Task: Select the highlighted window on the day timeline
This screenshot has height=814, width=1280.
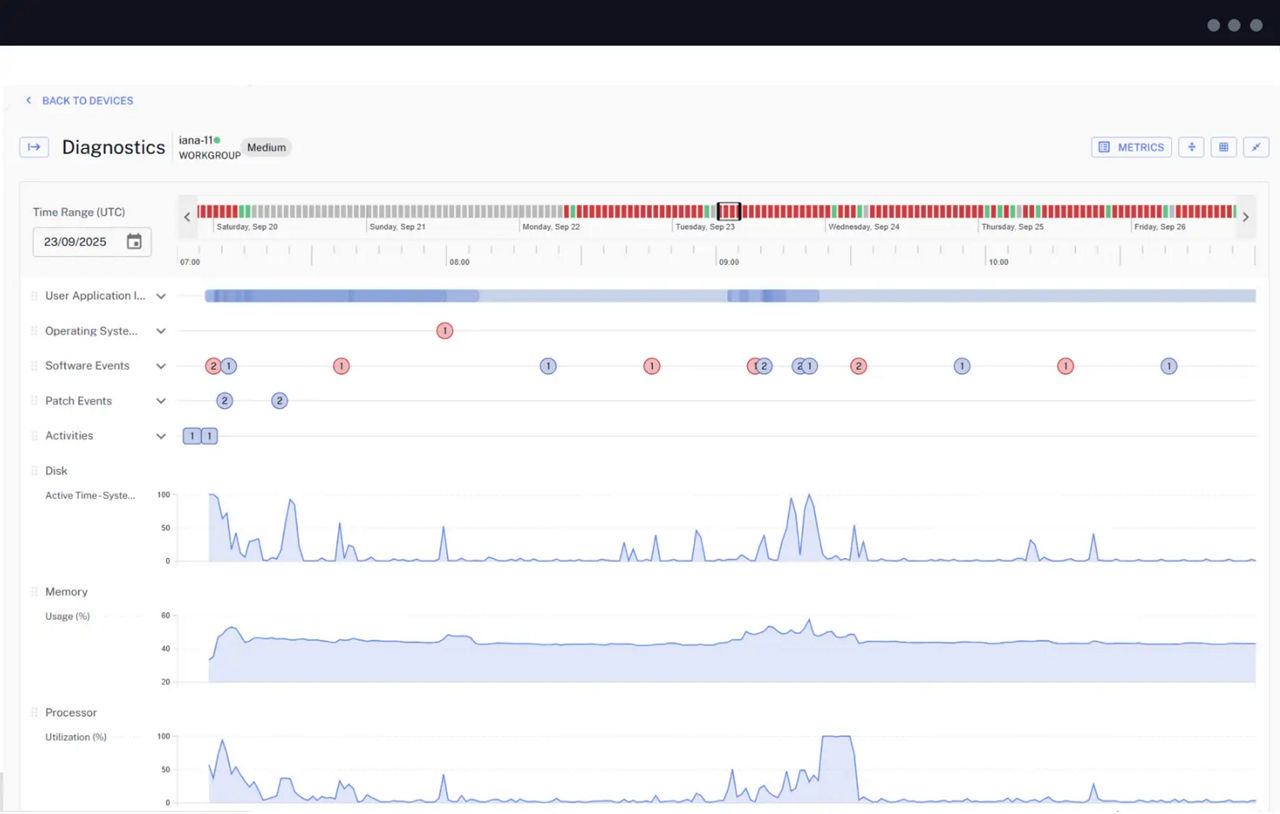Action: (x=729, y=211)
